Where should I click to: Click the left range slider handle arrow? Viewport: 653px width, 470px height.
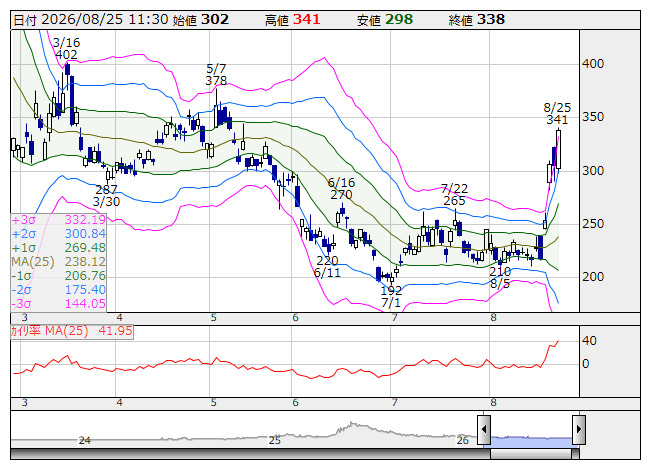point(484,429)
